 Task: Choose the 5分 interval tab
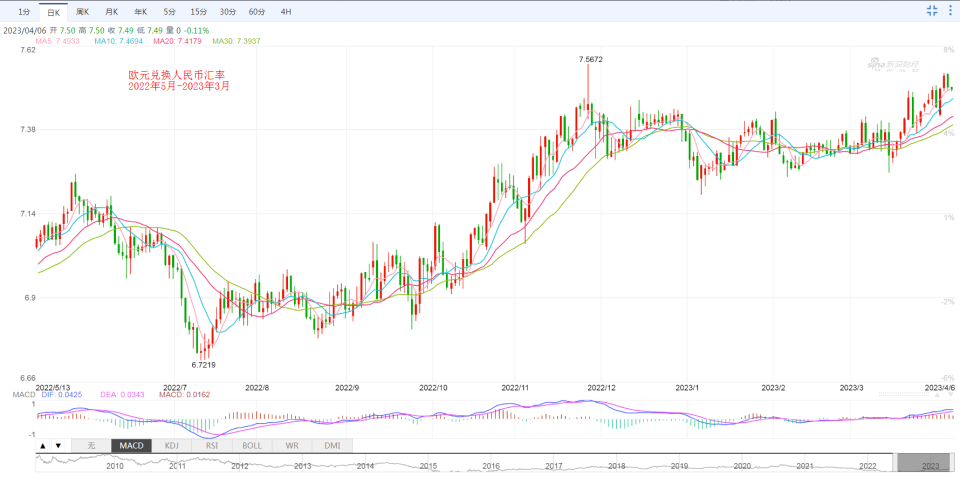pos(170,11)
